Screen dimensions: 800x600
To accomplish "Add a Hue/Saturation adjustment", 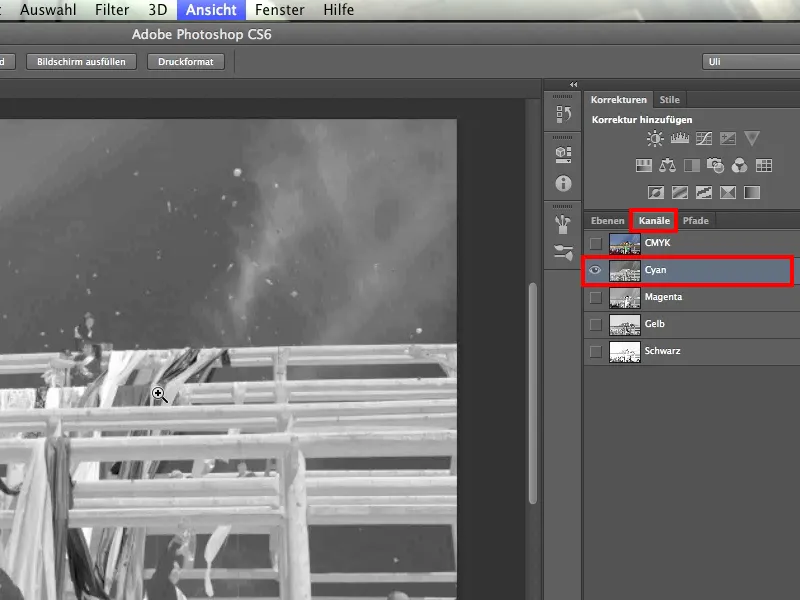I will (644, 165).
